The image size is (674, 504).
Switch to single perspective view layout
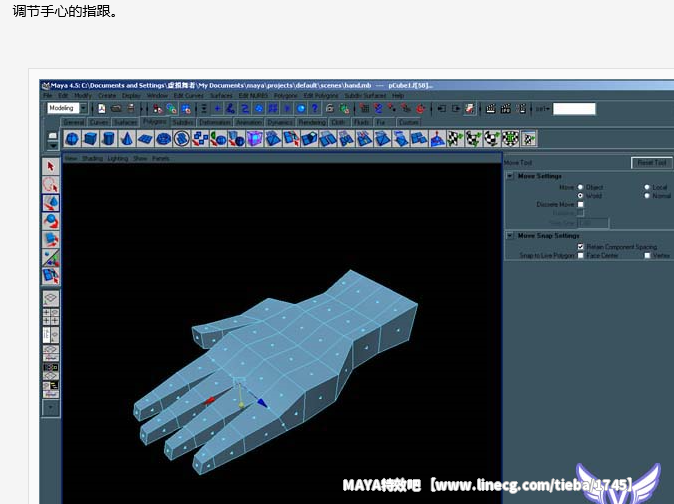point(51,298)
